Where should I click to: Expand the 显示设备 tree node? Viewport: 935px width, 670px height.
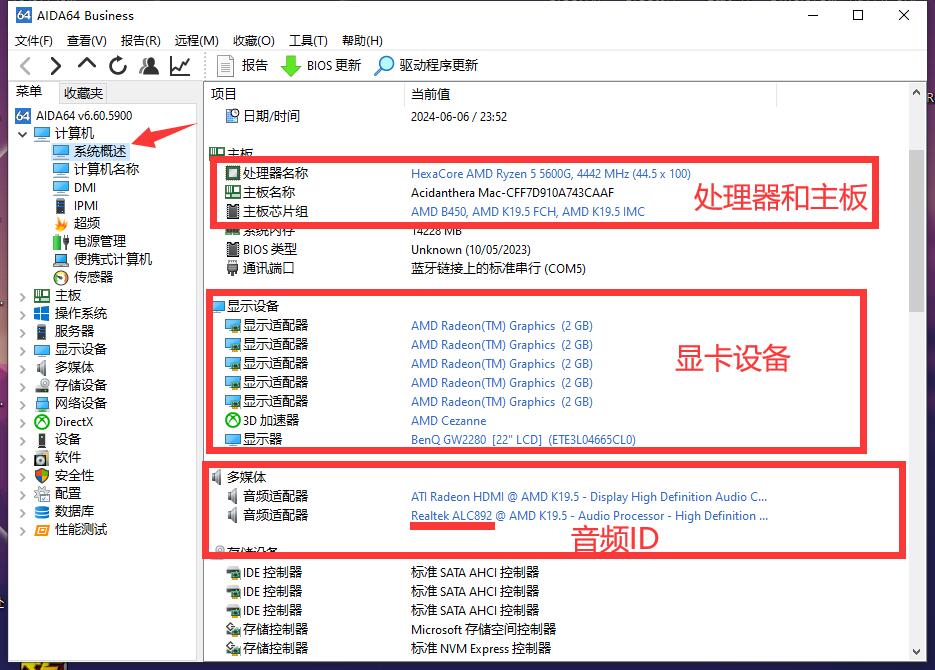23,350
